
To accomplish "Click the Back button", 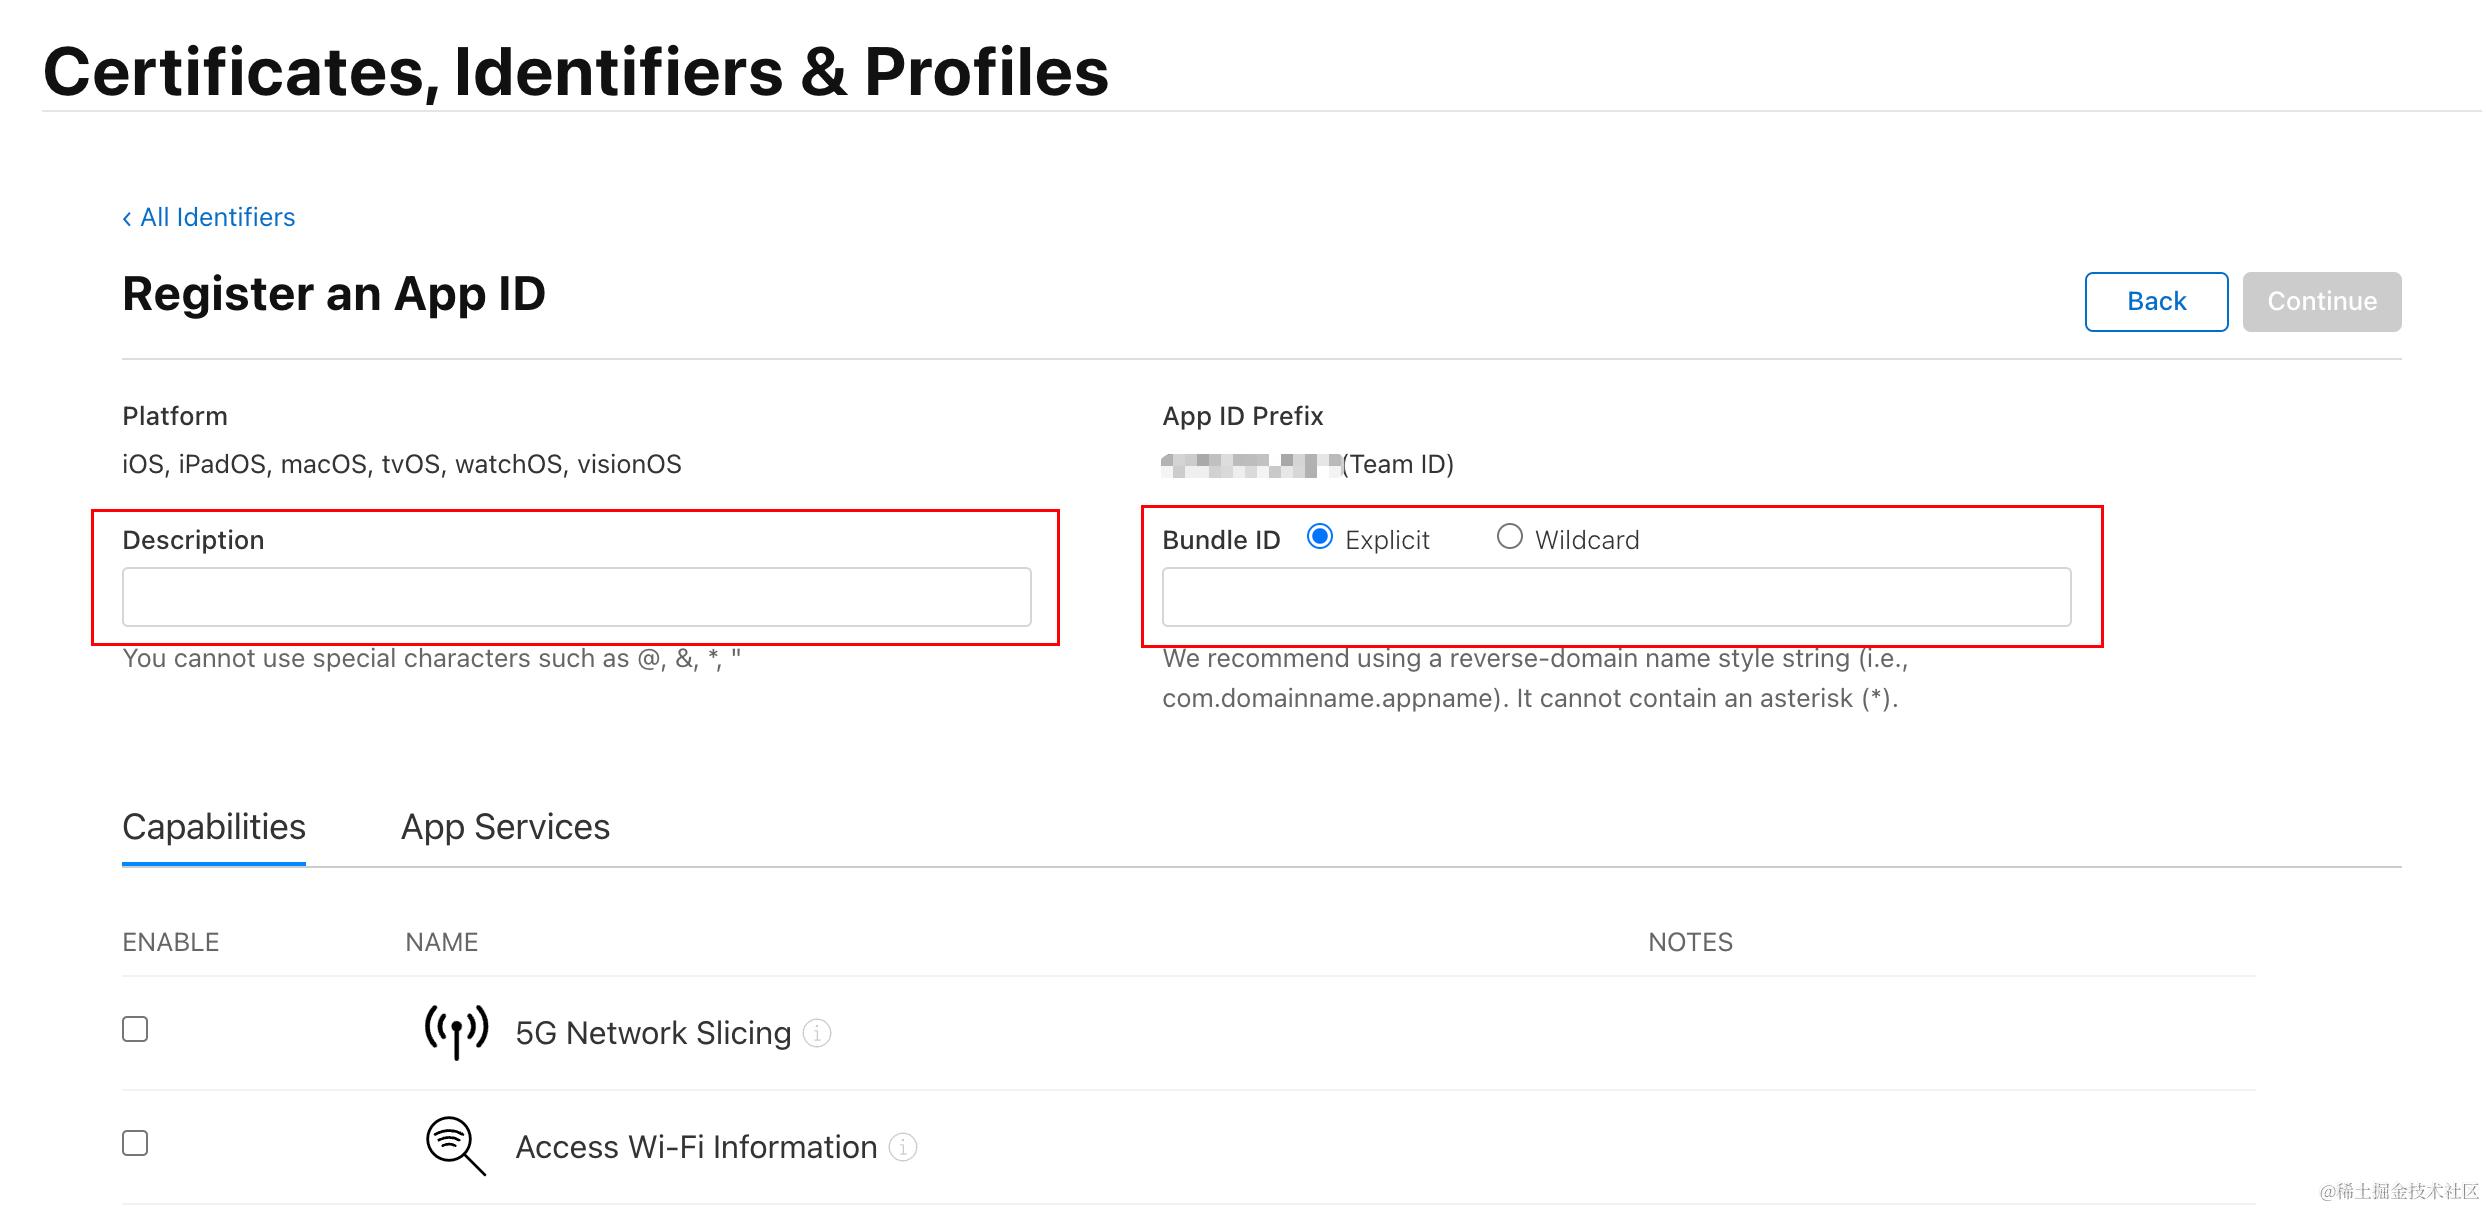I will (2156, 301).
